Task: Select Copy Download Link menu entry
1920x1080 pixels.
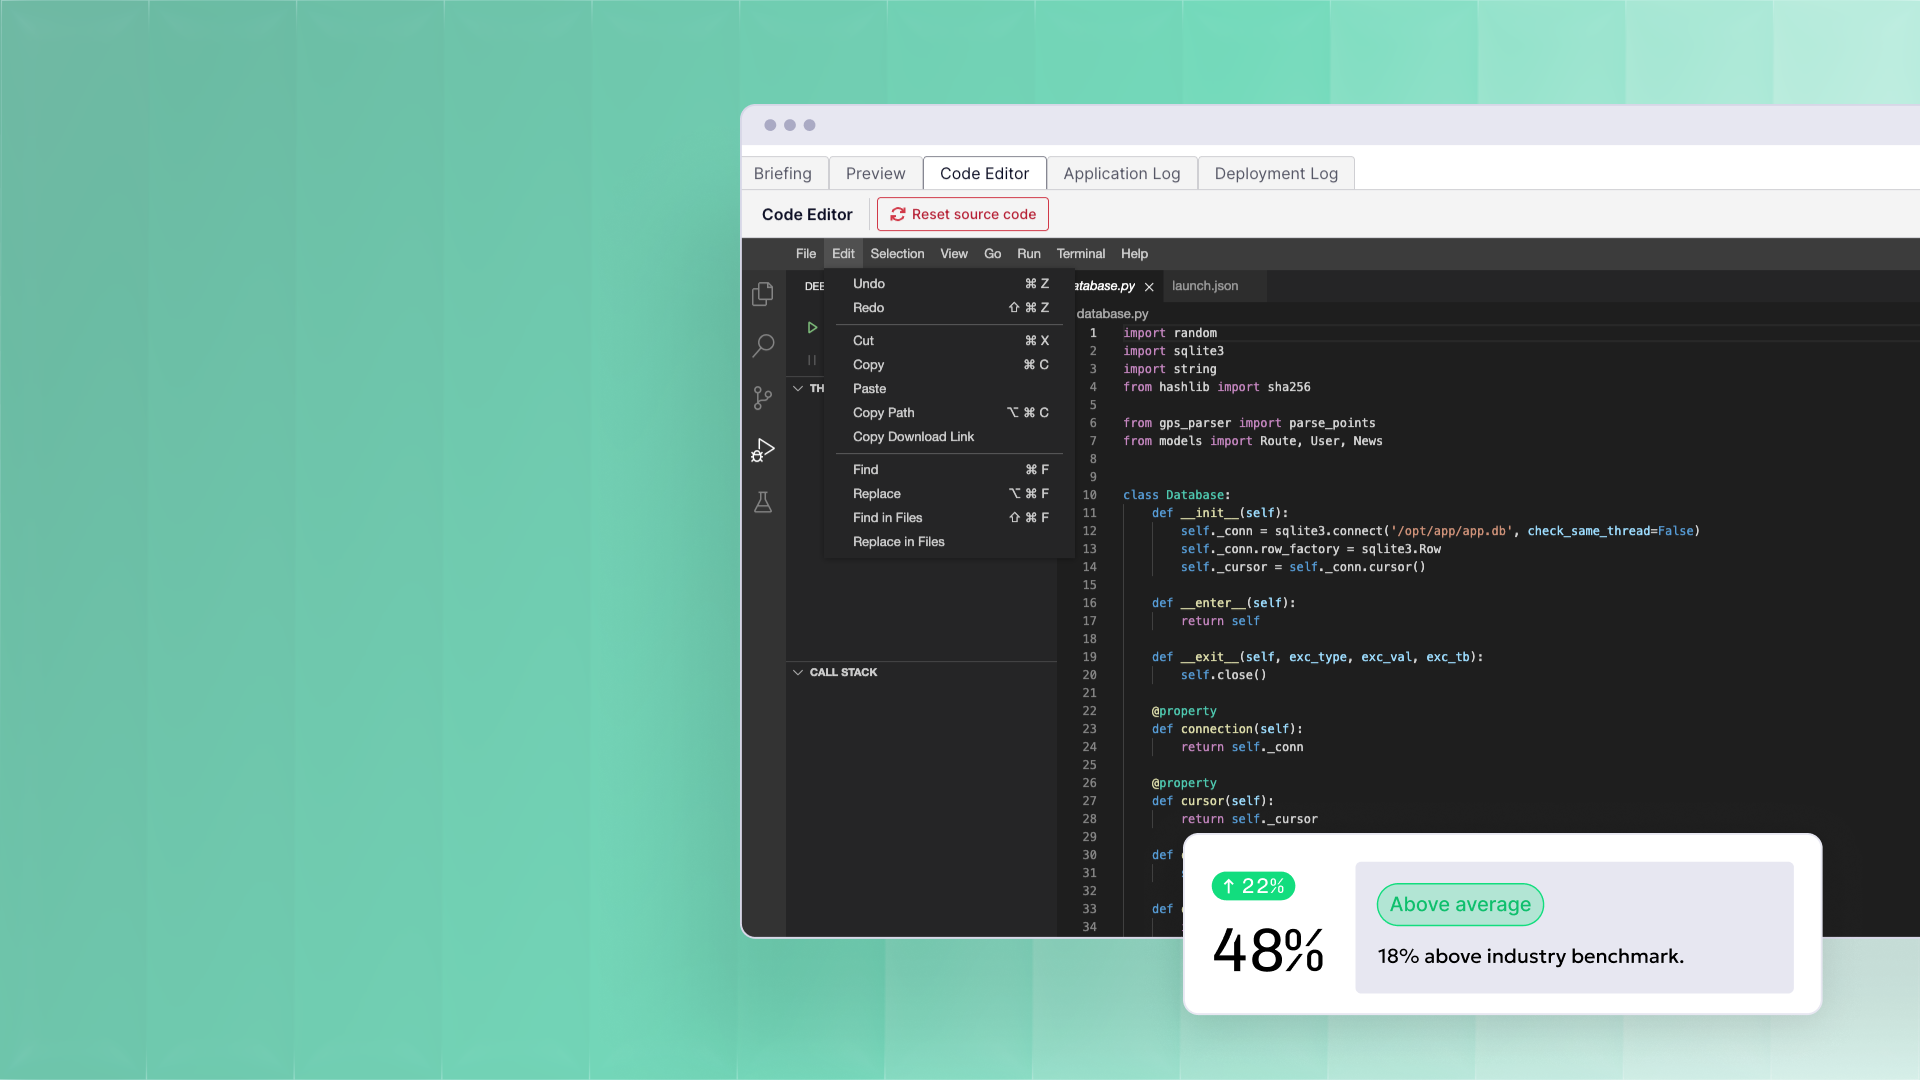Action: coord(913,437)
